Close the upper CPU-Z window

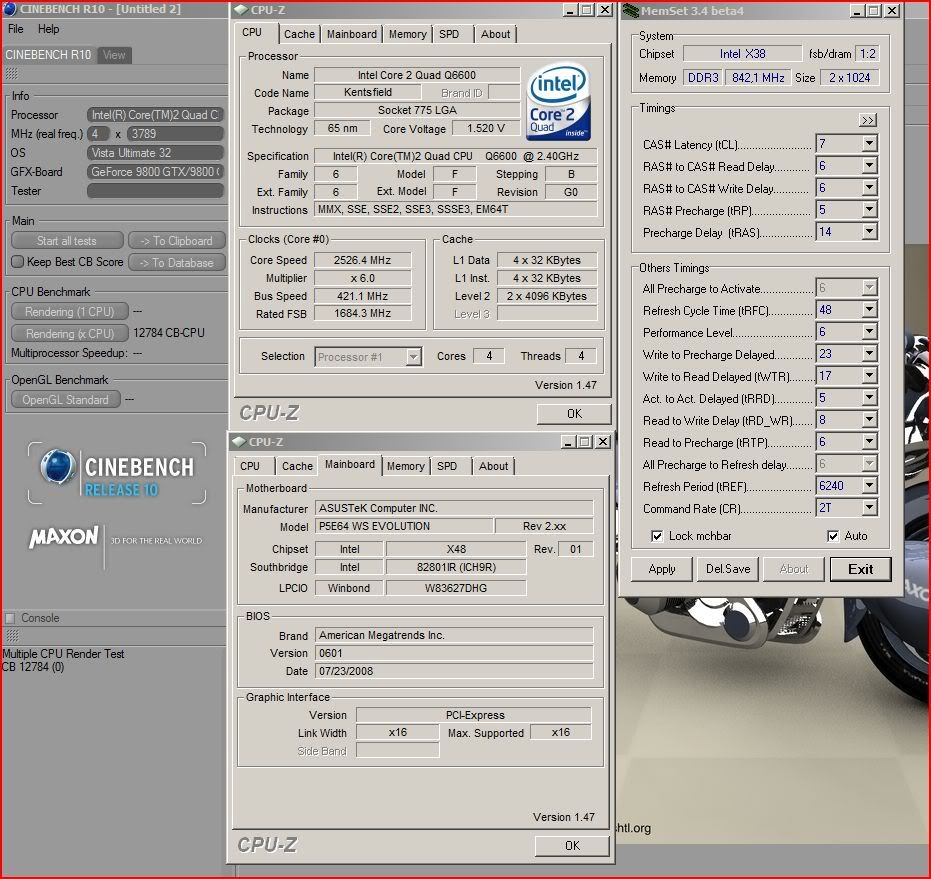[x=604, y=10]
